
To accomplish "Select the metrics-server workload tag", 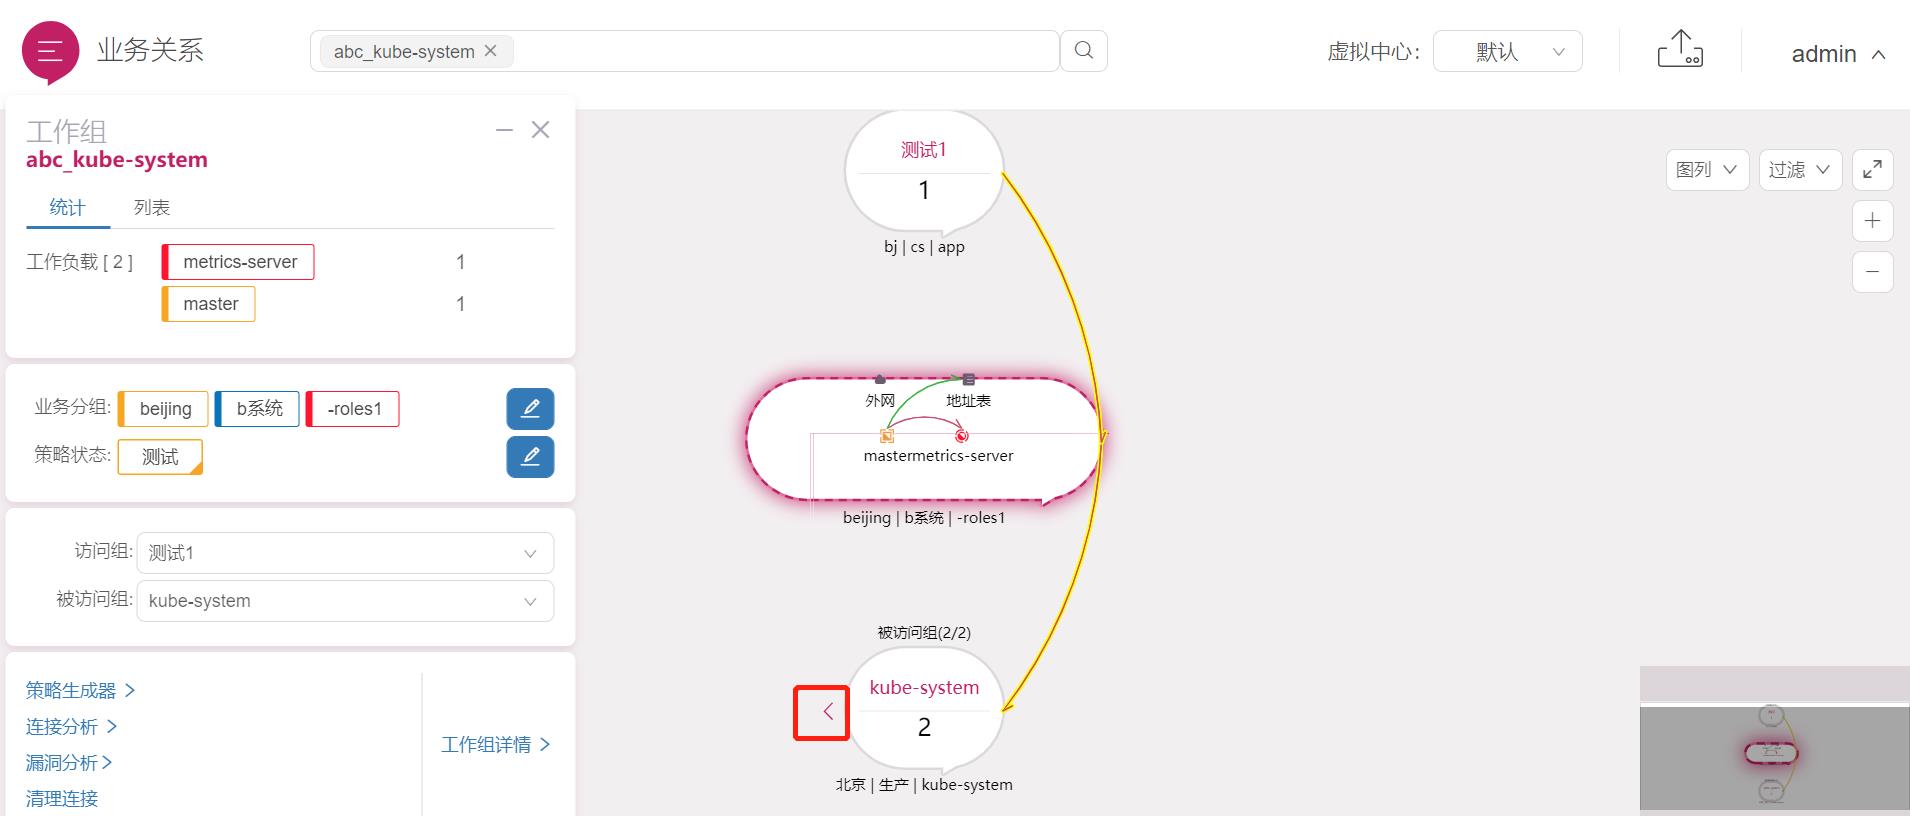I will pyautogui.click(x=238, y=262).
